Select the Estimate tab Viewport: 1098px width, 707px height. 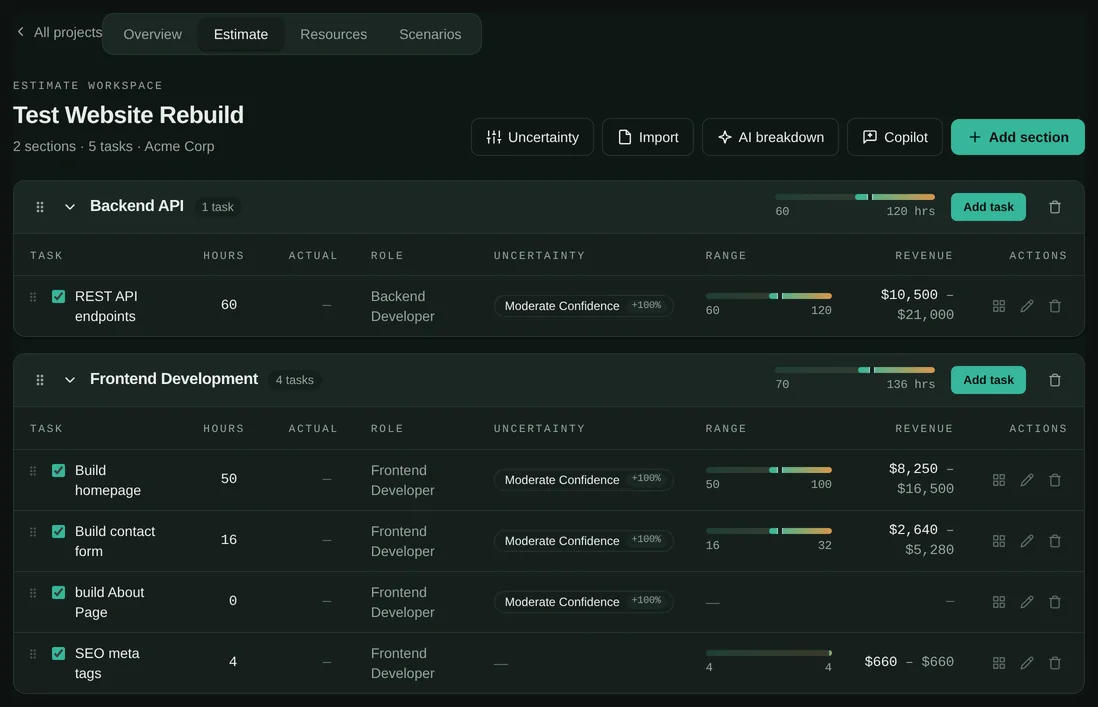pos(240,34)
